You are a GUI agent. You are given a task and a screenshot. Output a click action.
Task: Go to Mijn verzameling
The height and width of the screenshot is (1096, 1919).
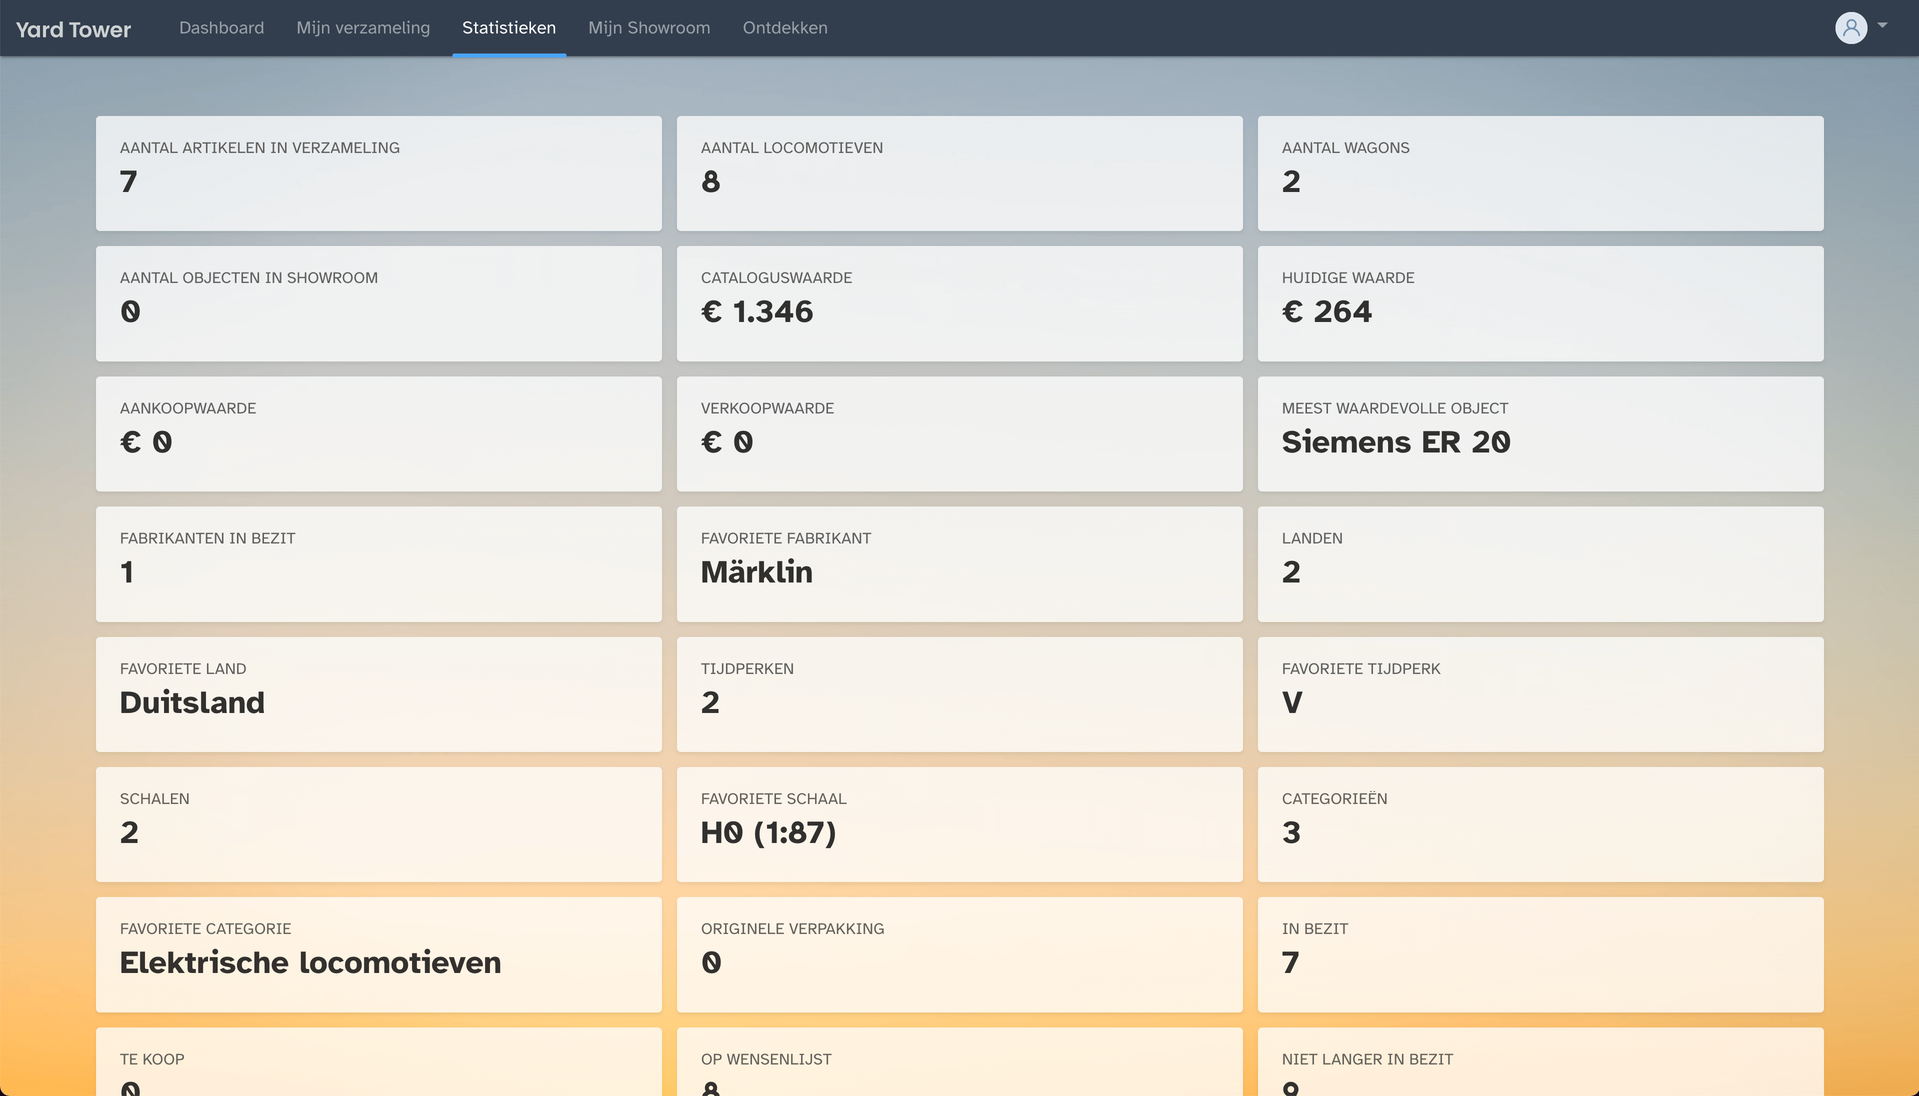(363, 28)
